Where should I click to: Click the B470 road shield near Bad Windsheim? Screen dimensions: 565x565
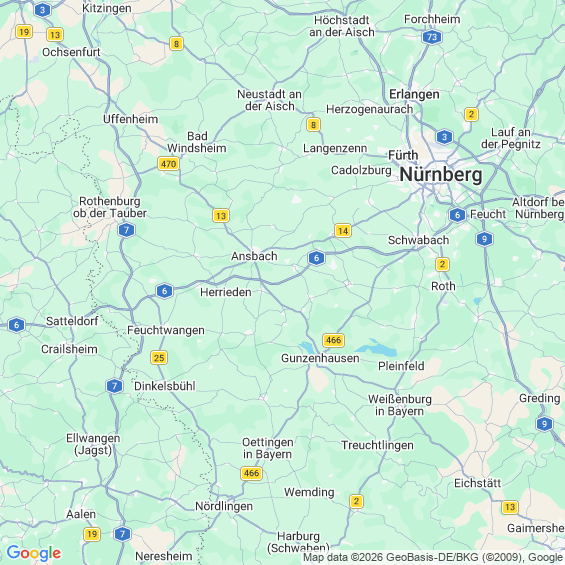tap(169, 164)
